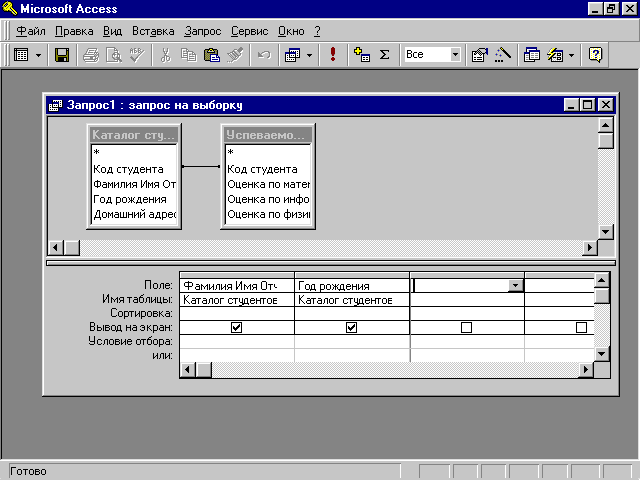The image size is (640, 480).
Task: Open the Top Values 'Все' combo box
Action: coord(432,54)
